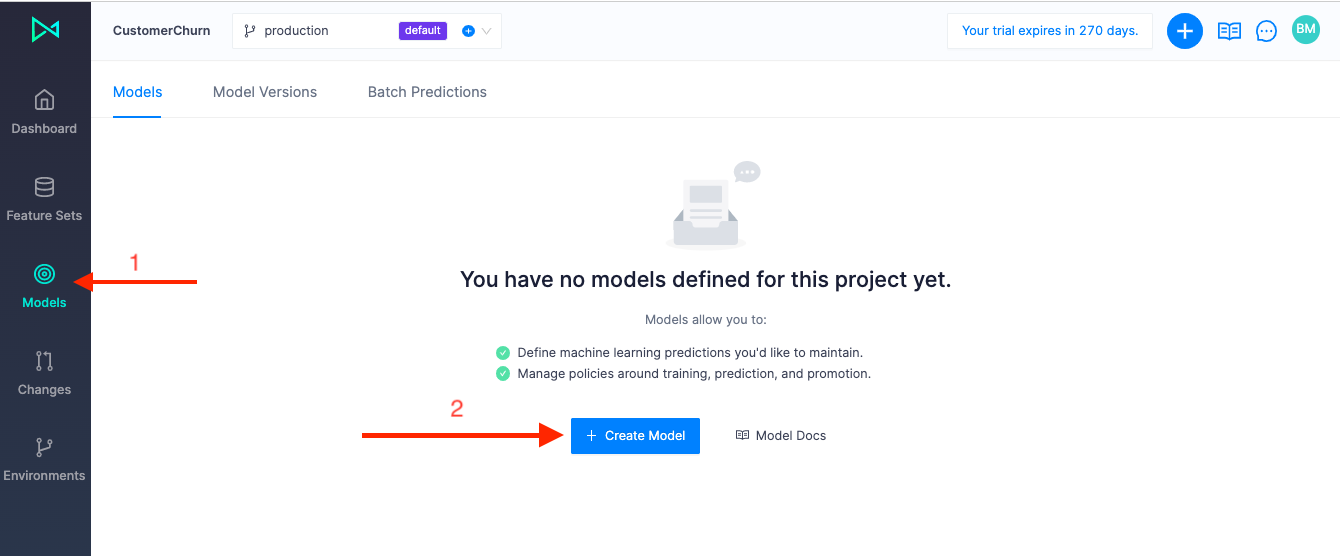Switch to the Batch Predictions tab
Image resolution: width=1340 pixels, height=556 pixels.
(x=427, y=92)
